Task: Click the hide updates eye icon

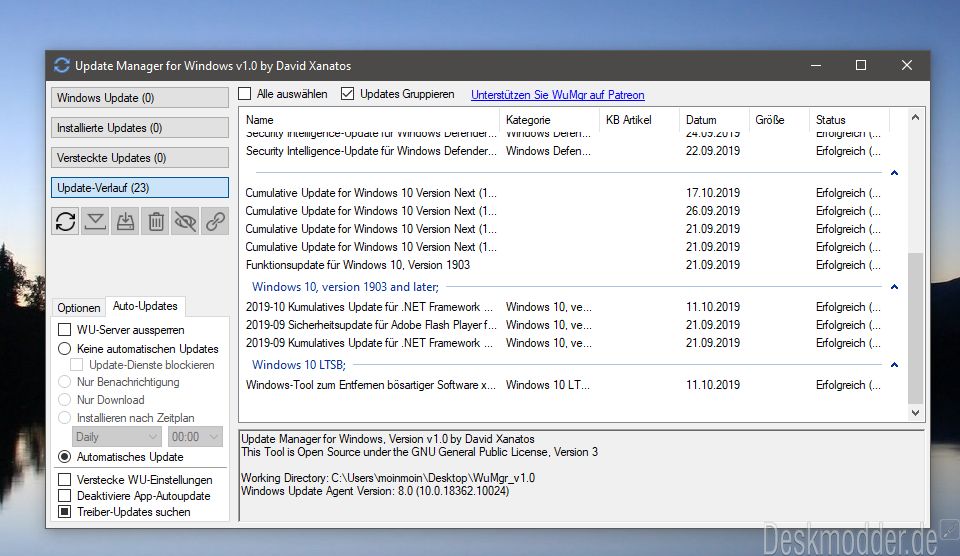Action: tap(186, 221)
